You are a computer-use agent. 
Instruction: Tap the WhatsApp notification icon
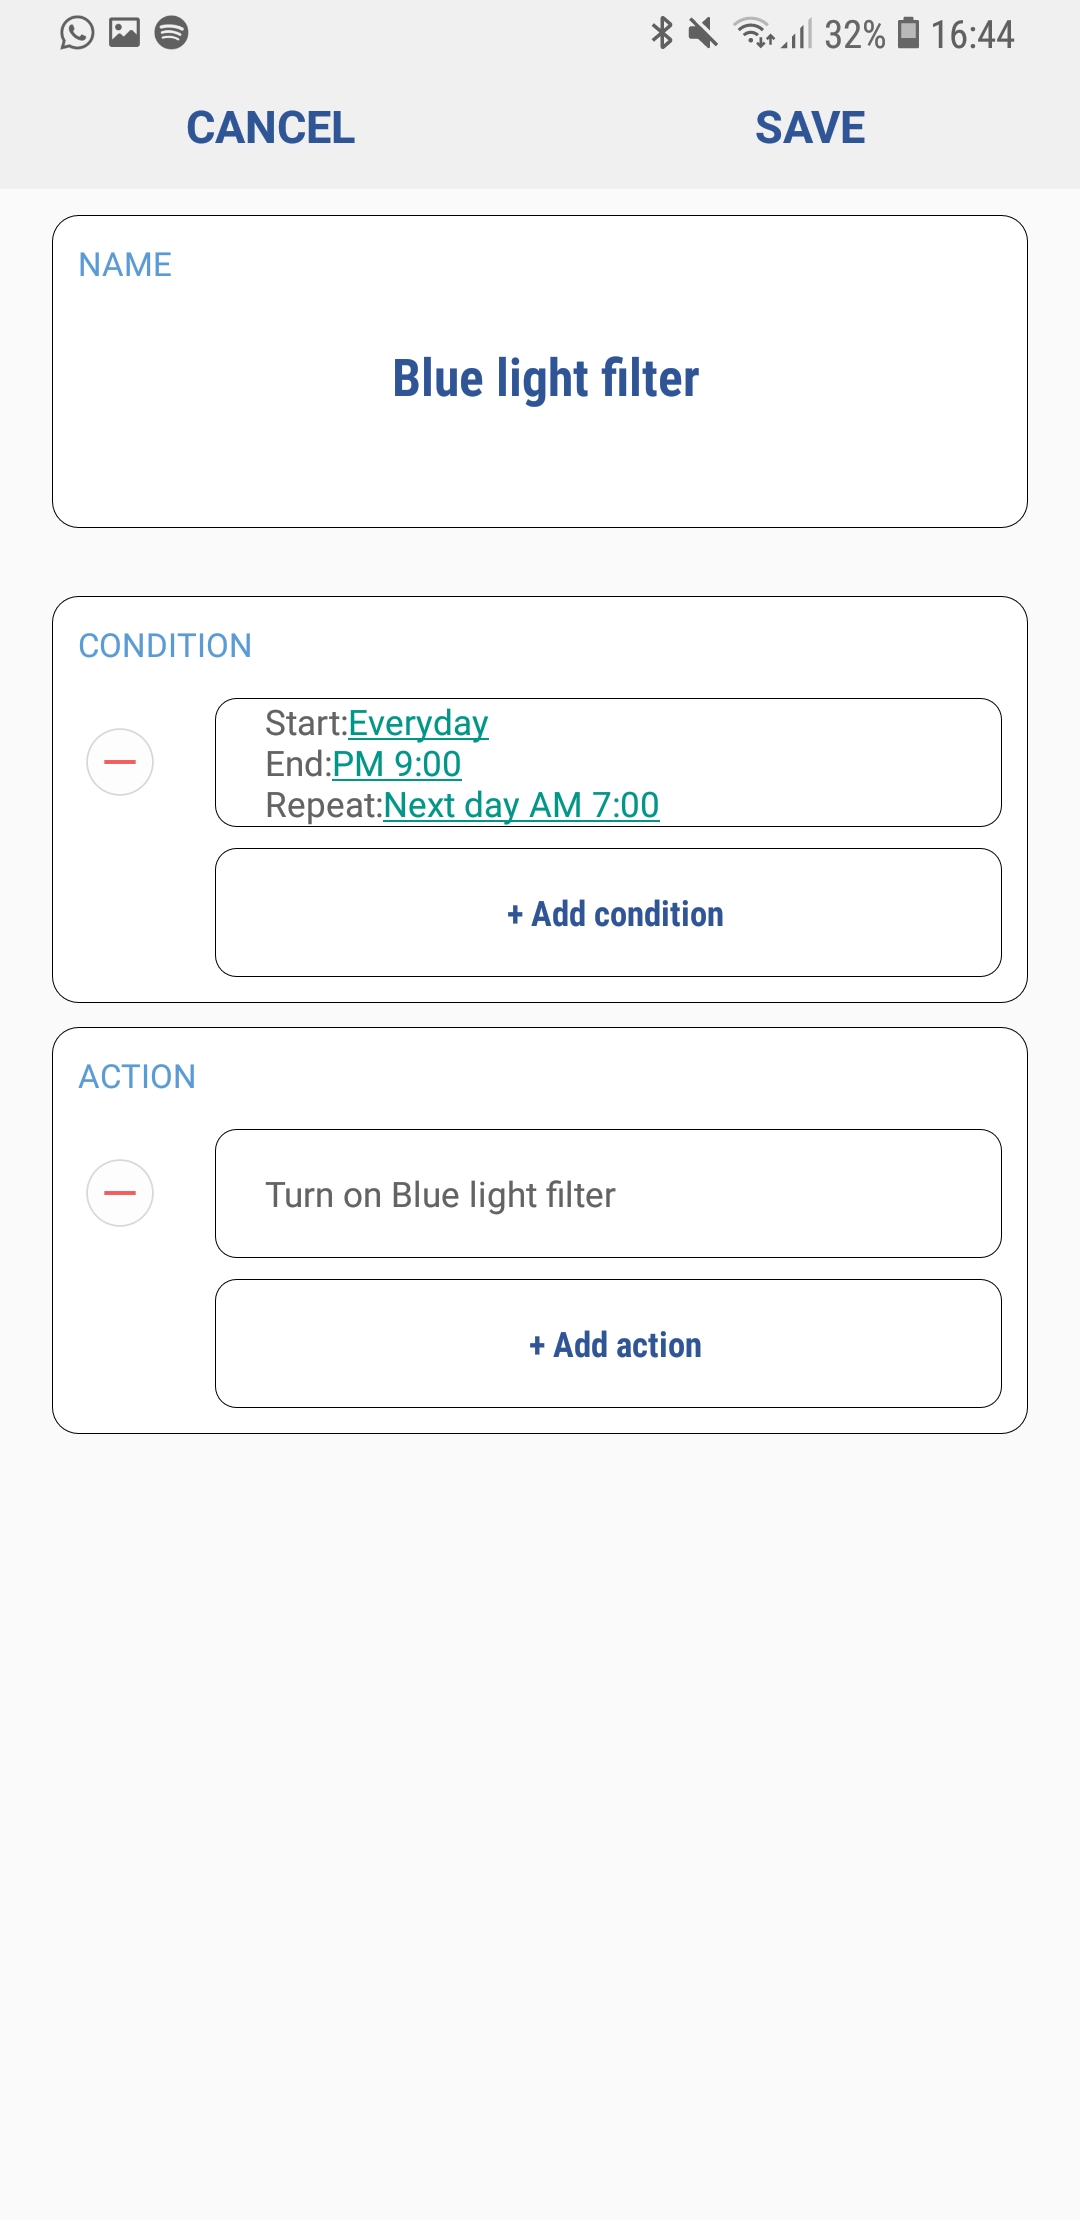coord(77,33)
